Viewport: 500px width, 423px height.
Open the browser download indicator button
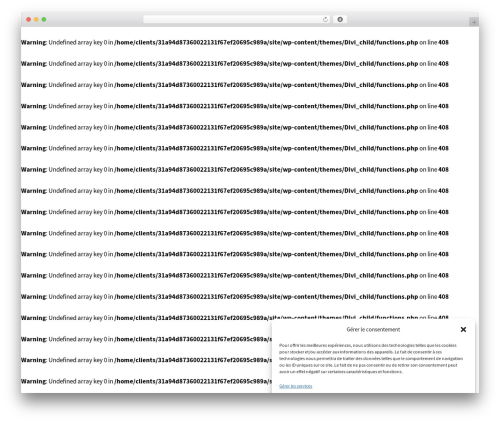click(340, 20)
